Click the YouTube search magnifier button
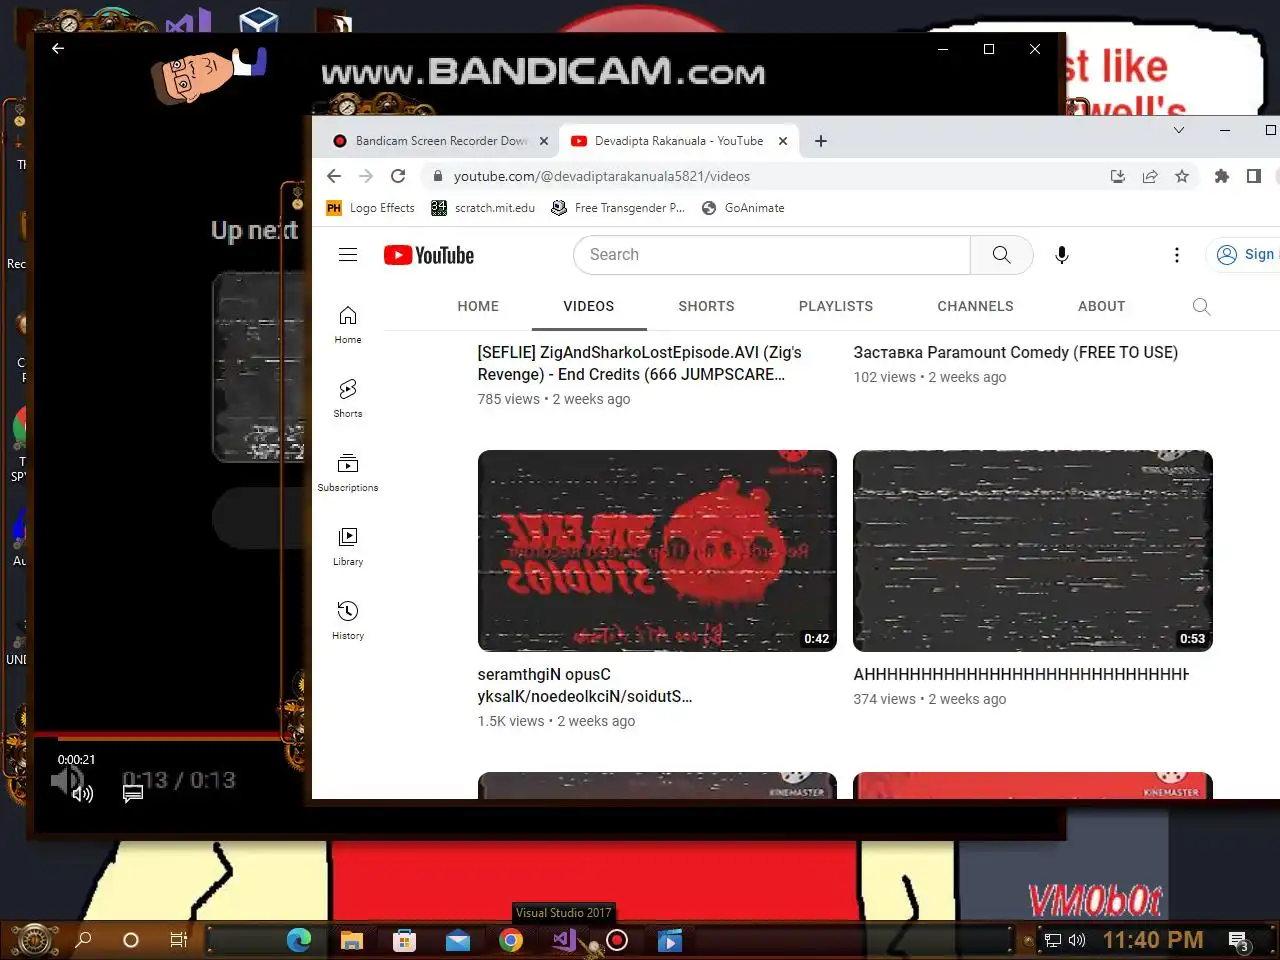This screenshot has width=1280, height=960. click(1001, 255)
